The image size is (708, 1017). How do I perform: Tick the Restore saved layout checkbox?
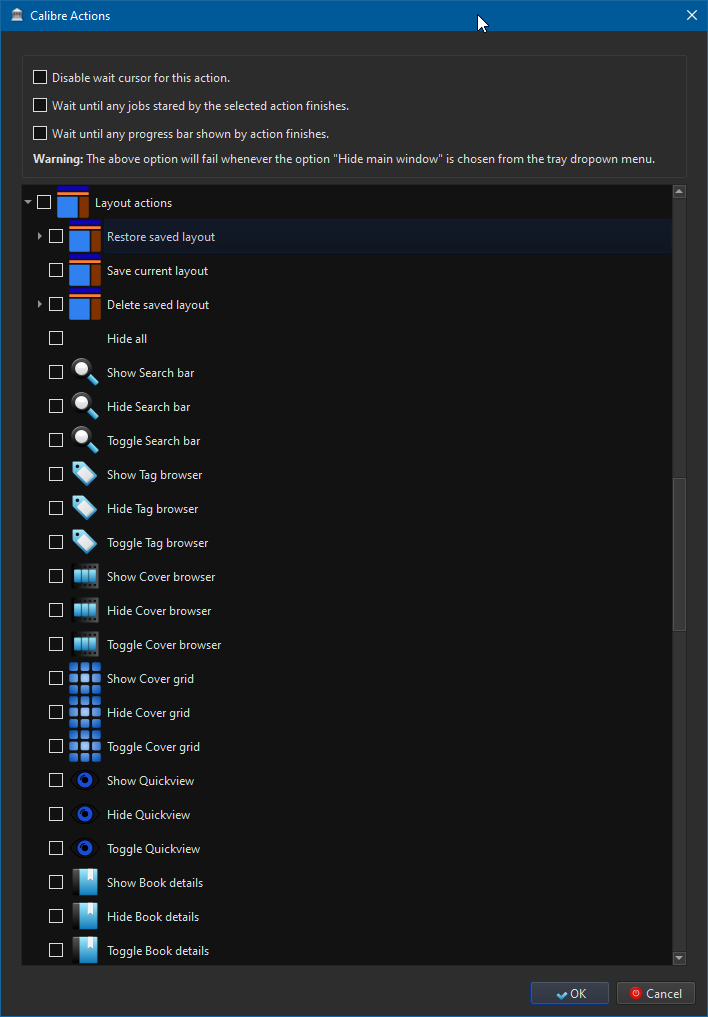(56, 237)
